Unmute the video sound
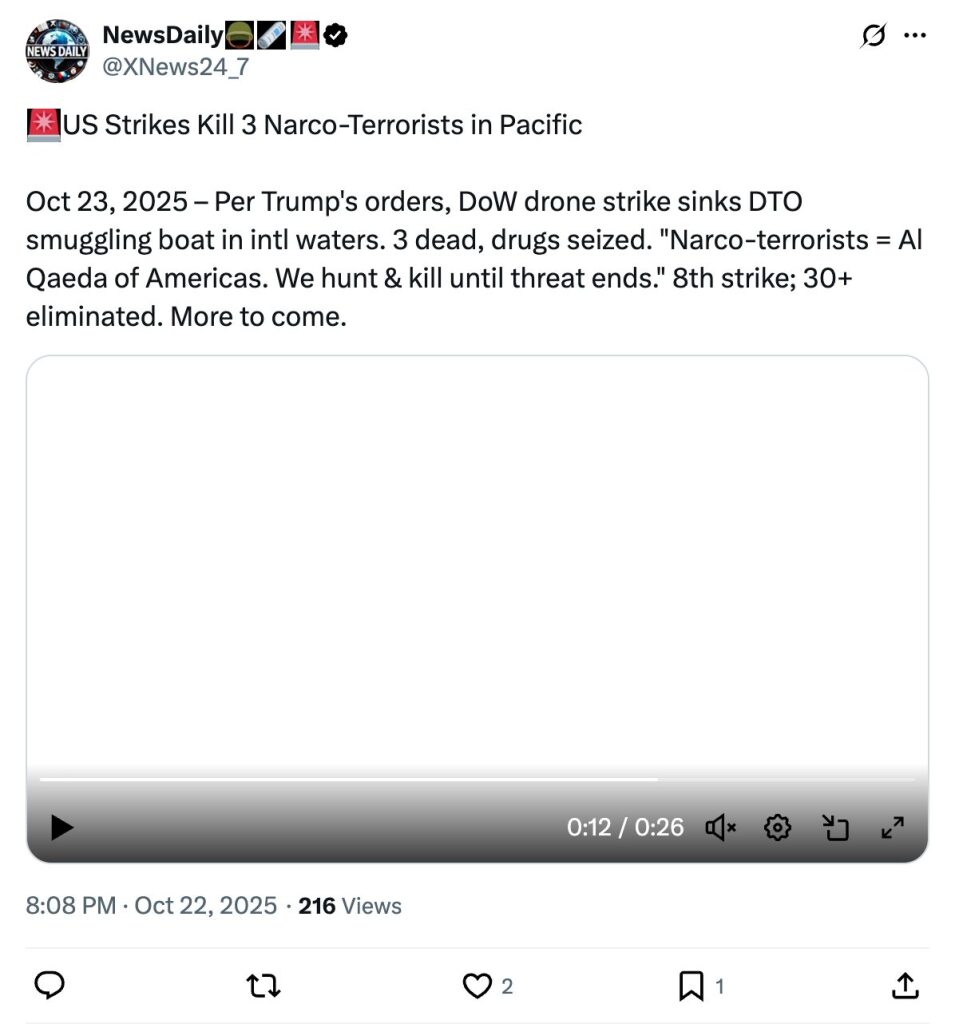Screen dimensions: 955x1024 [x=720, y=827]
